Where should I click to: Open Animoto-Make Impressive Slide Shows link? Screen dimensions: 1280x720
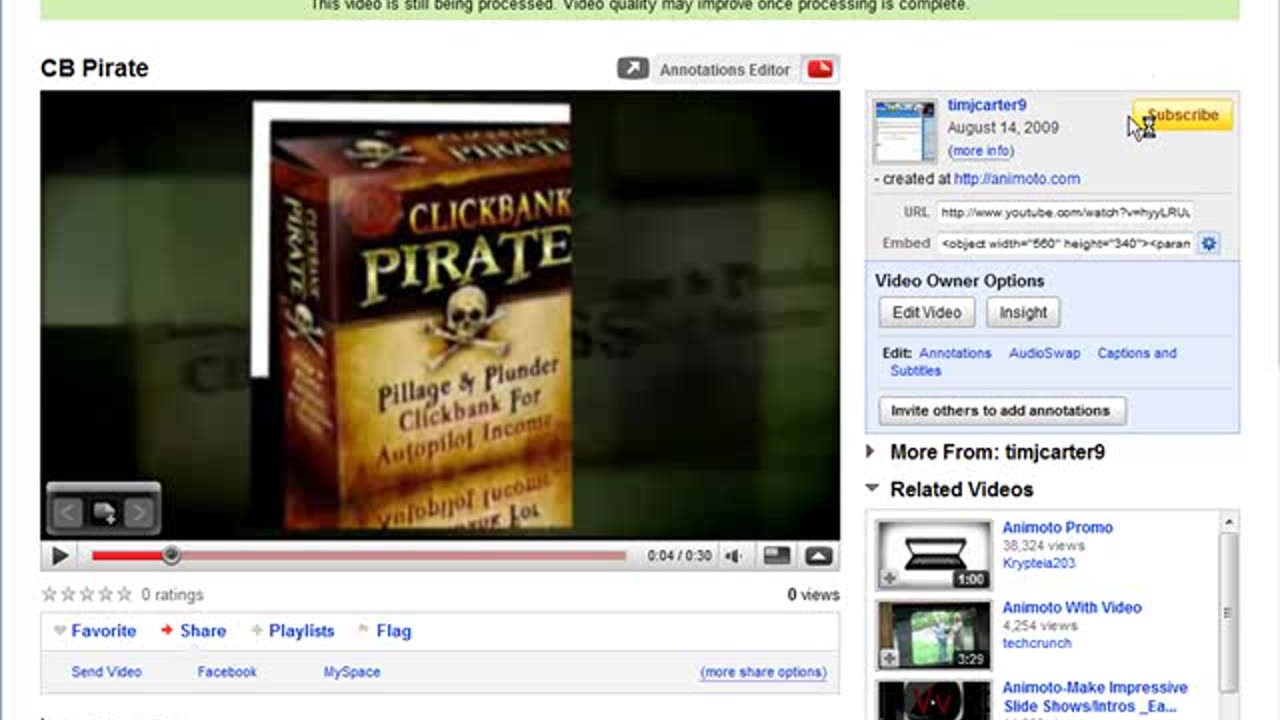point(1095,697)
